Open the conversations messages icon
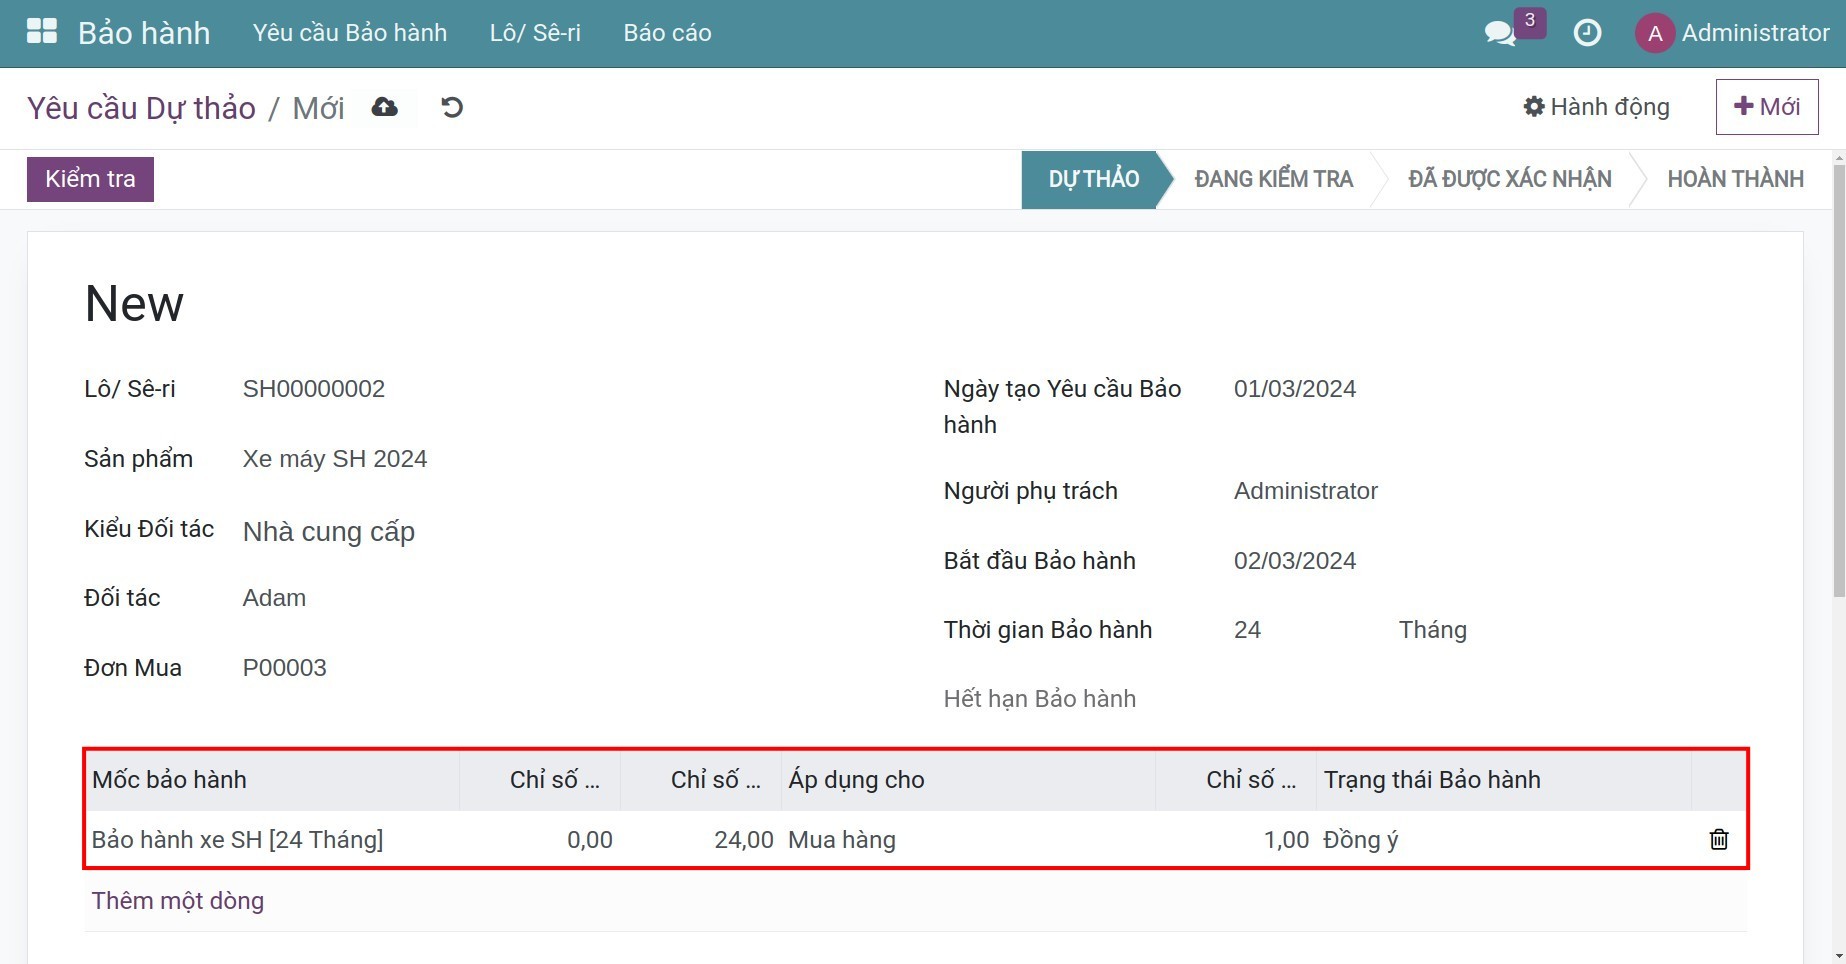The image size is (1846, 964). coord(1499,33)
